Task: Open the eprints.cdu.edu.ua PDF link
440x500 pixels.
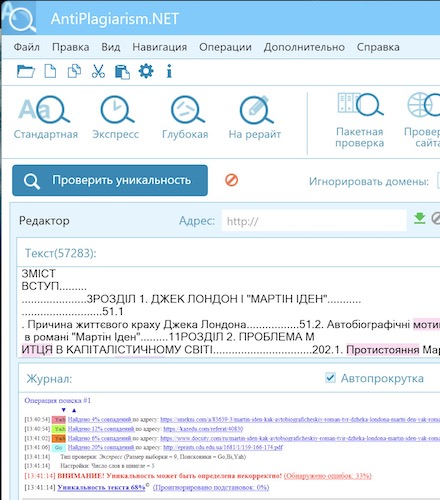Action: tap(223, 447)
